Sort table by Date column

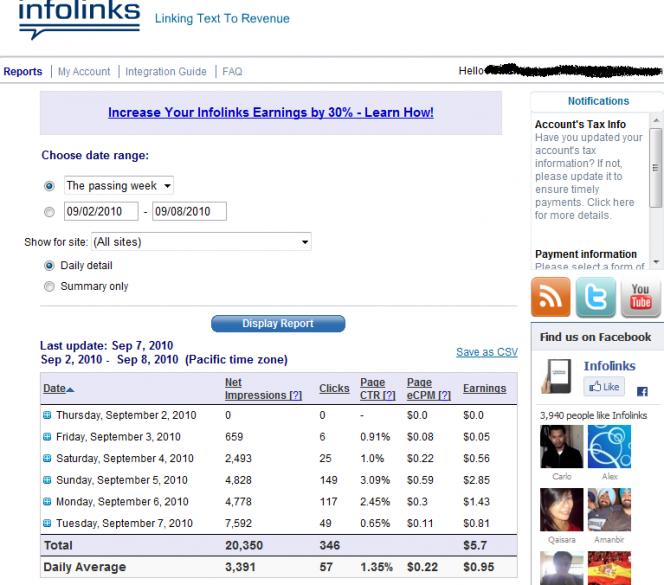pos(58,388)
